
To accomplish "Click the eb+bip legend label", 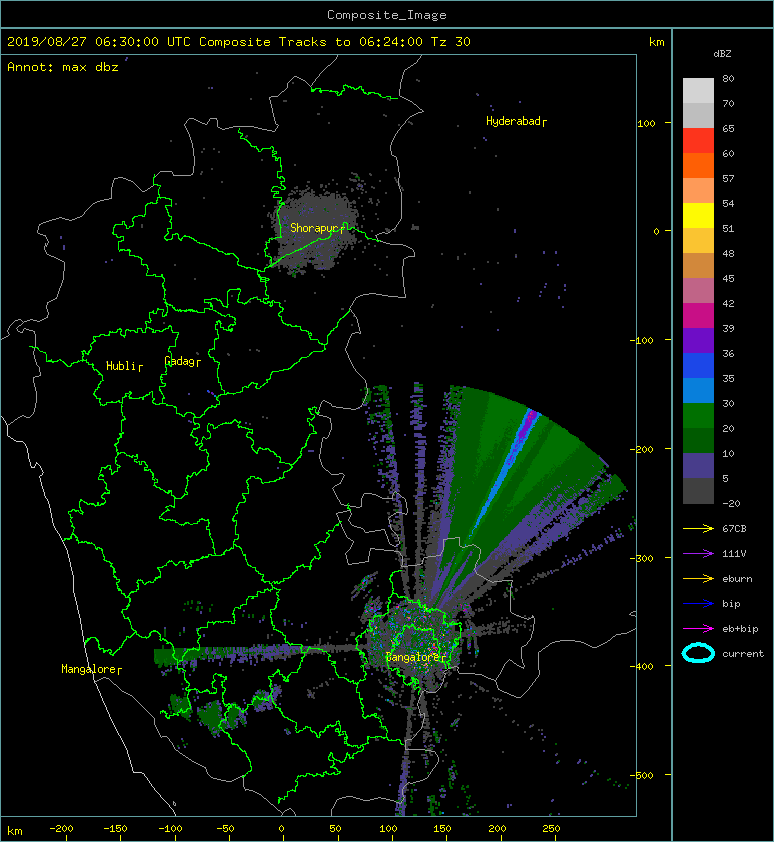I will tap(740, 629).
